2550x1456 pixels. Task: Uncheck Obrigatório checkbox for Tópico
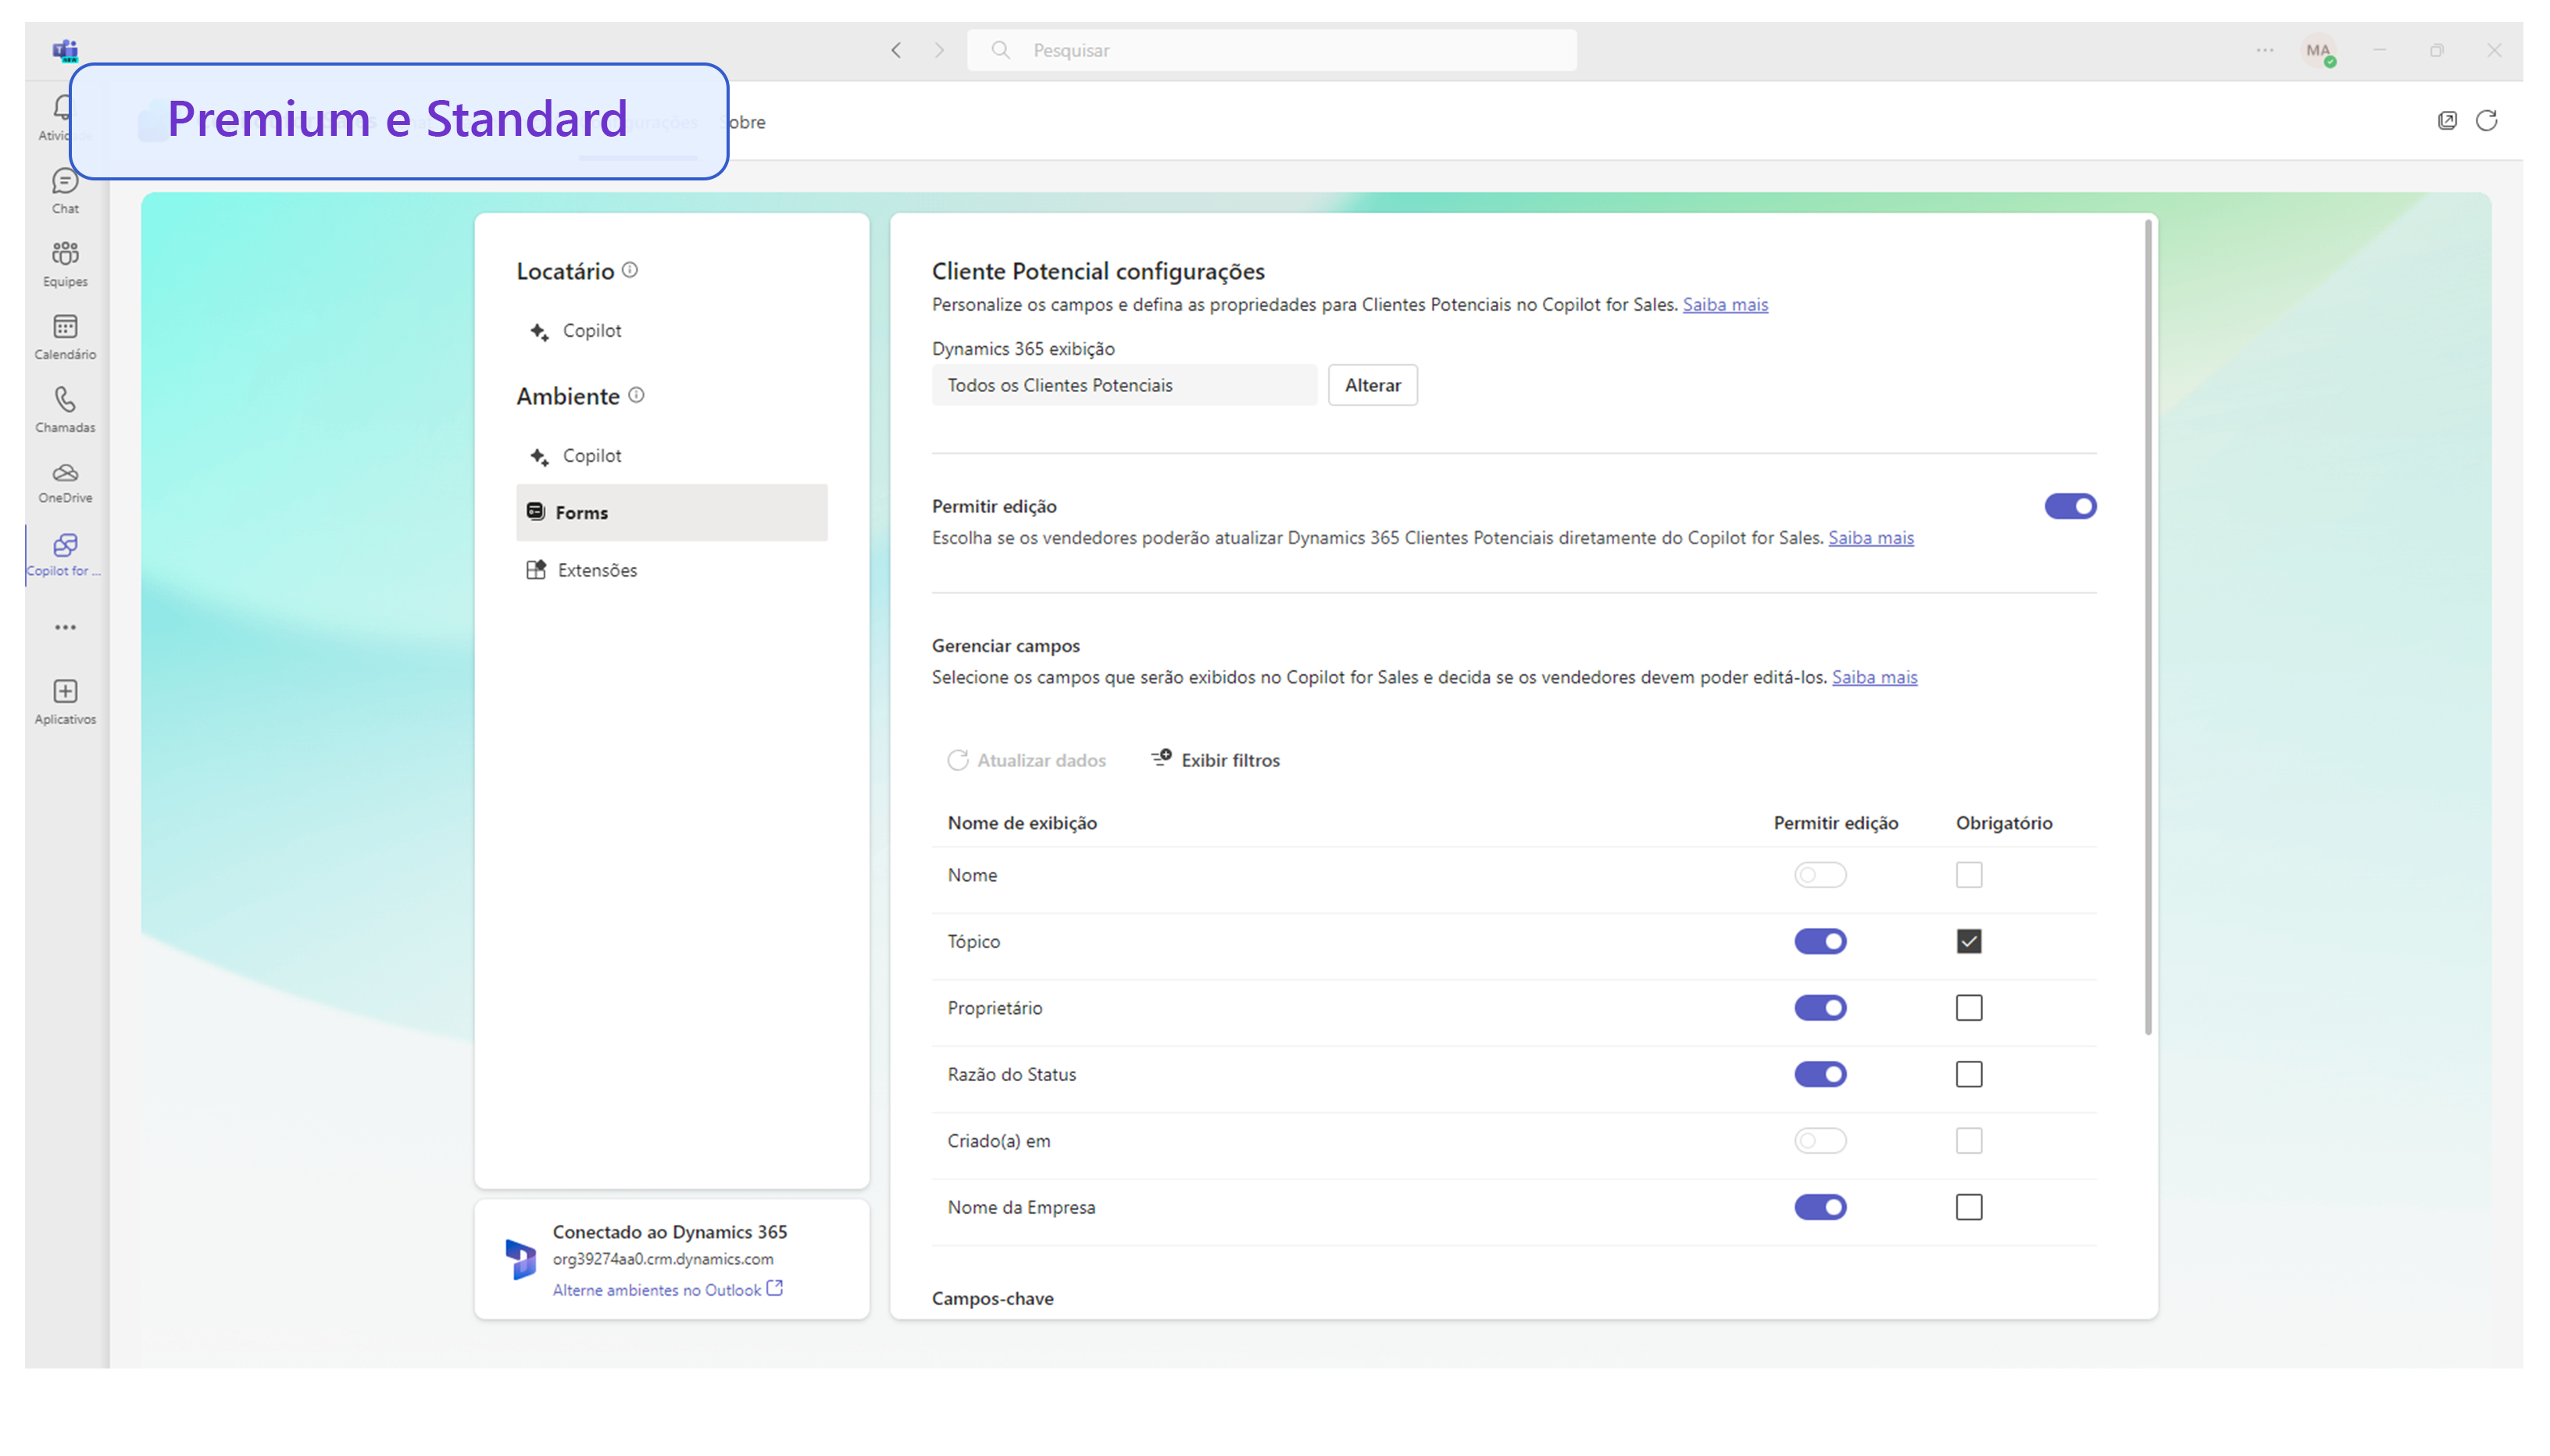pos(1967,940)
